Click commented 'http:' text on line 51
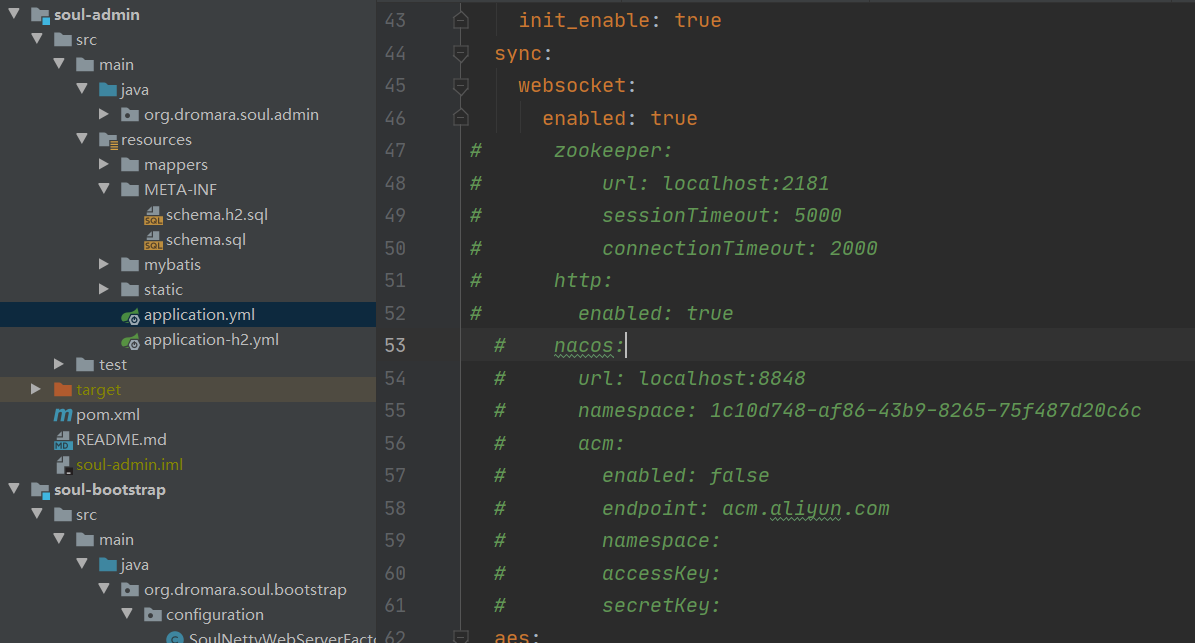The height and width of the screenshot is (643, 1195). pos(583,280)
